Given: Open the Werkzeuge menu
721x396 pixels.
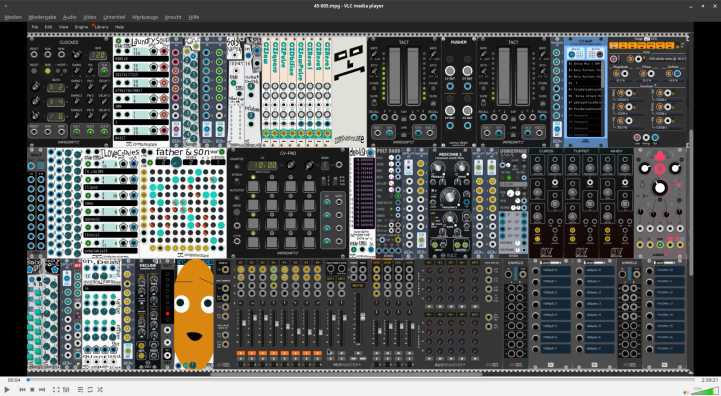Looking at the screenshot, I should (145, 17).
